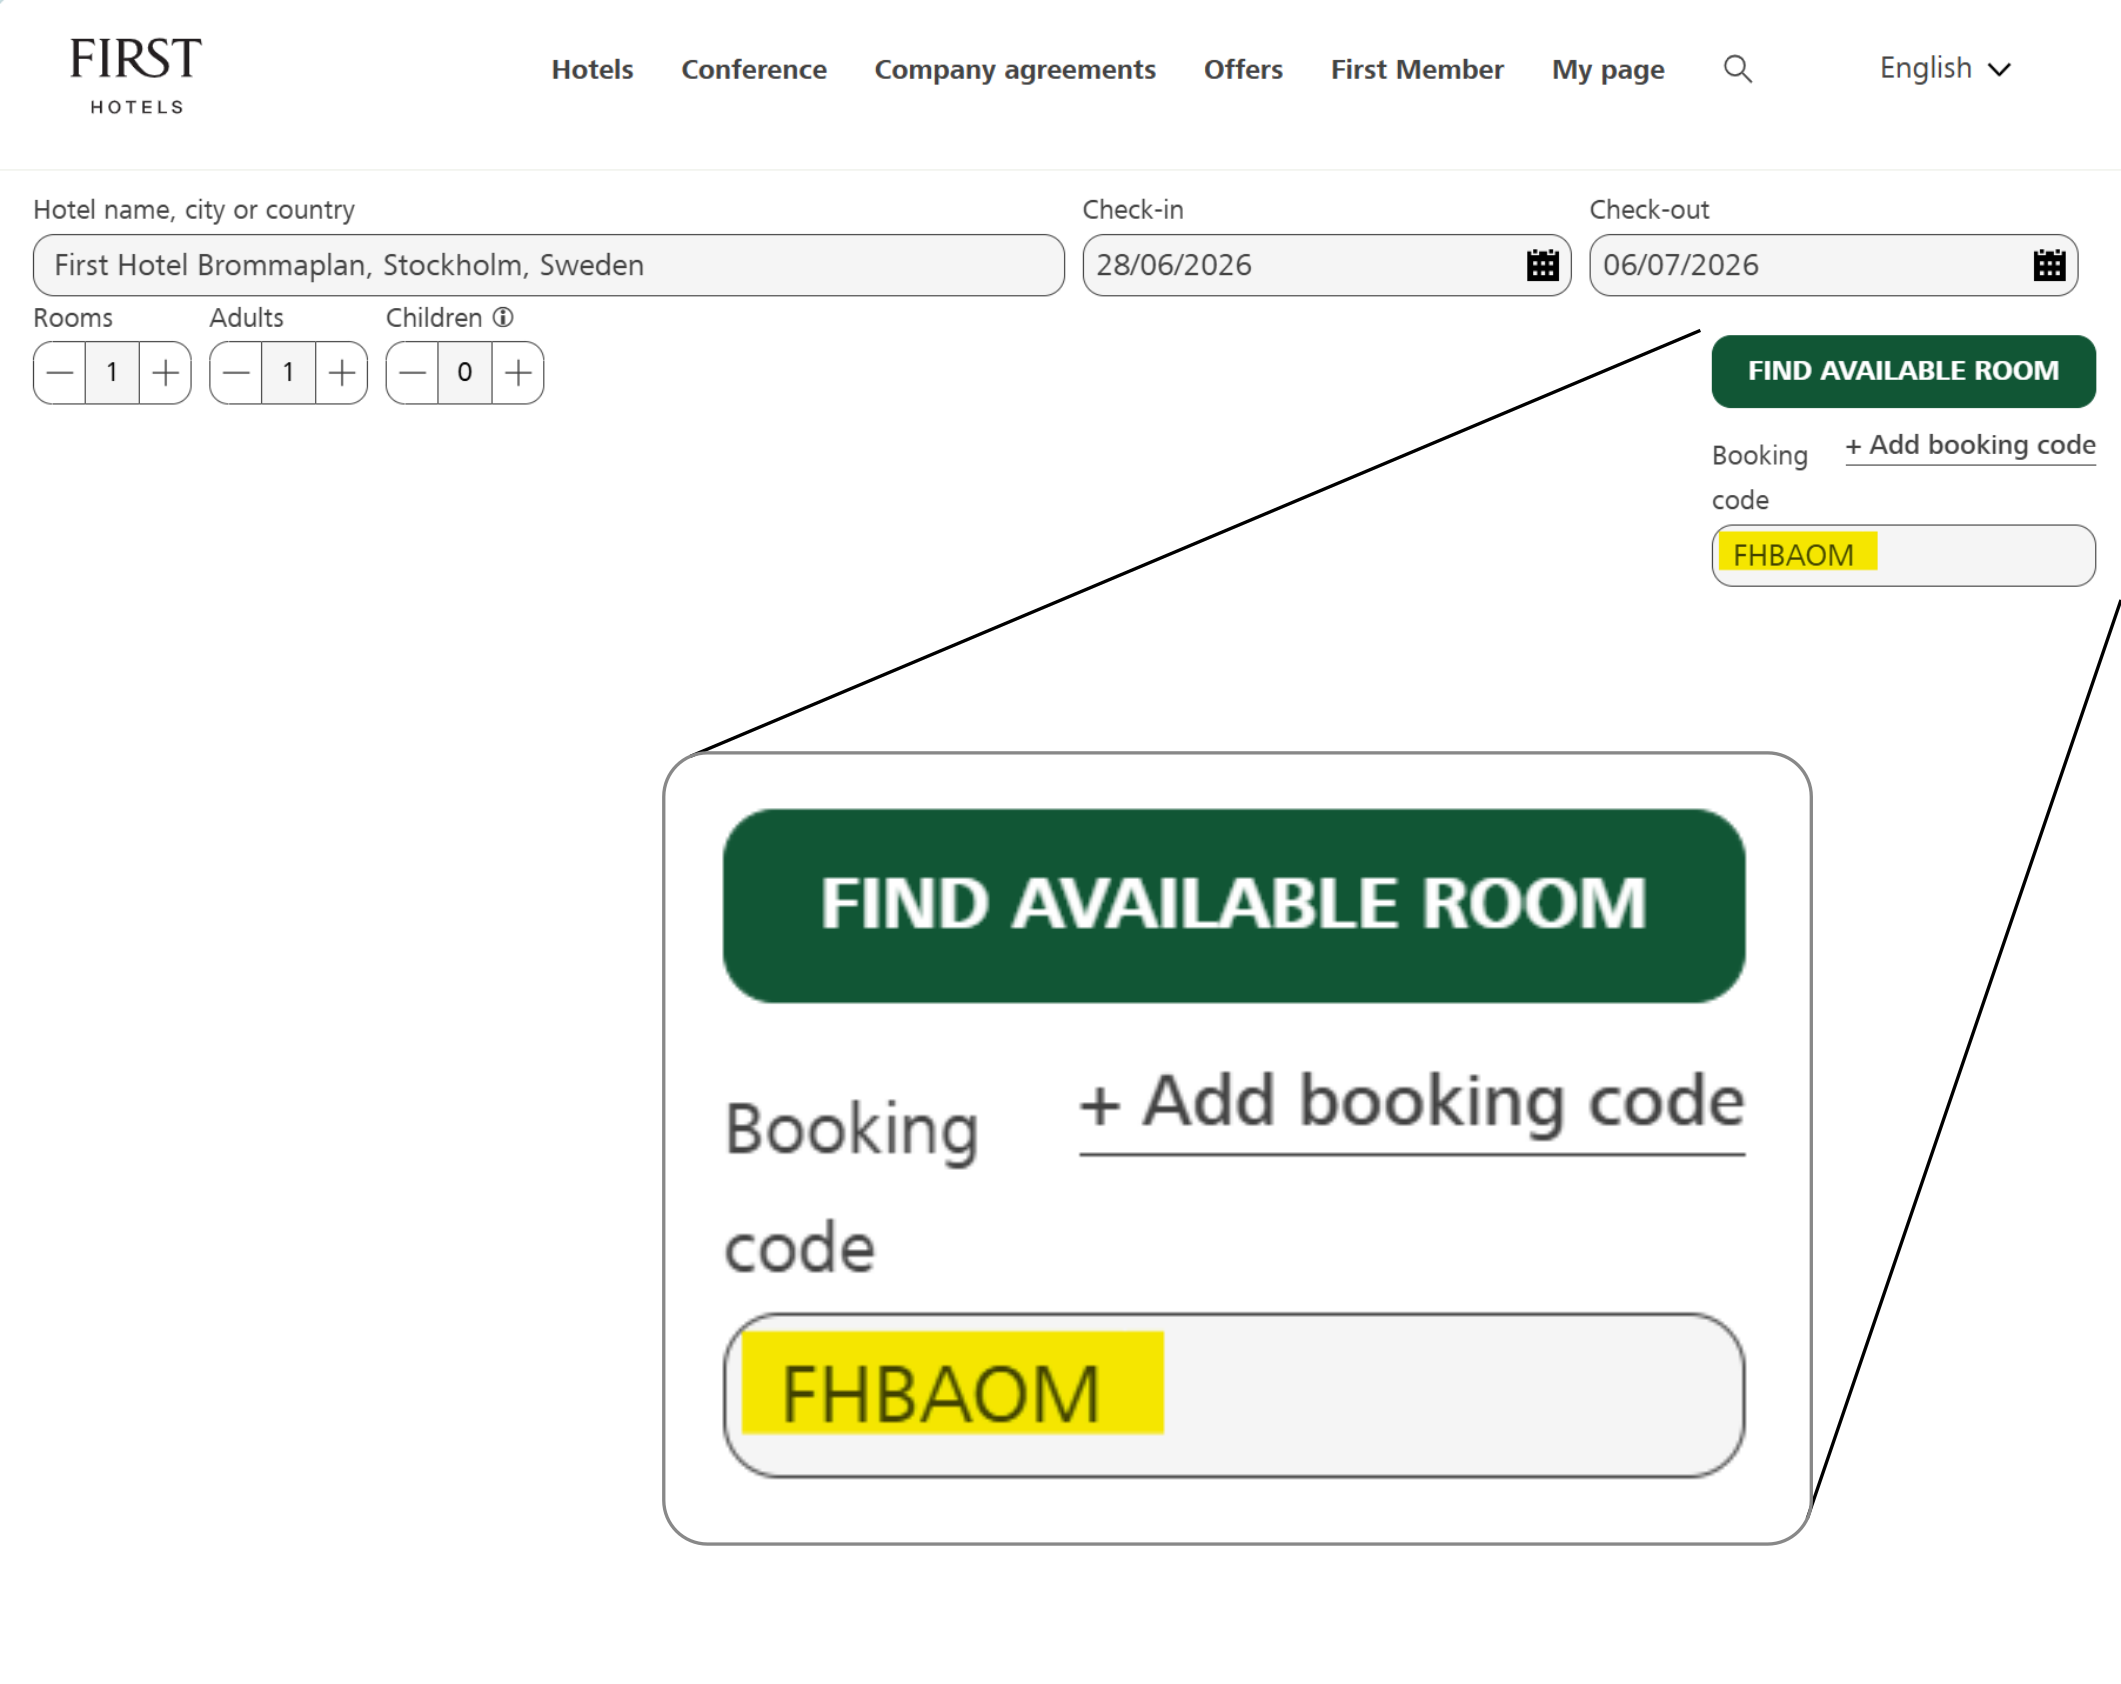
Task: Decrease the Rooms count
Action: tap(60, 372)
